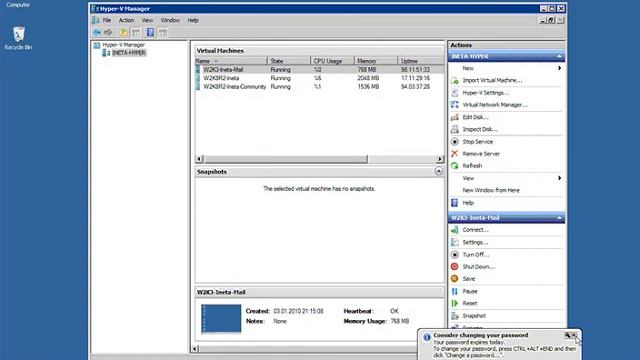Click the Stop Service icon
This screenshot has width=640, height=360.
455,142
